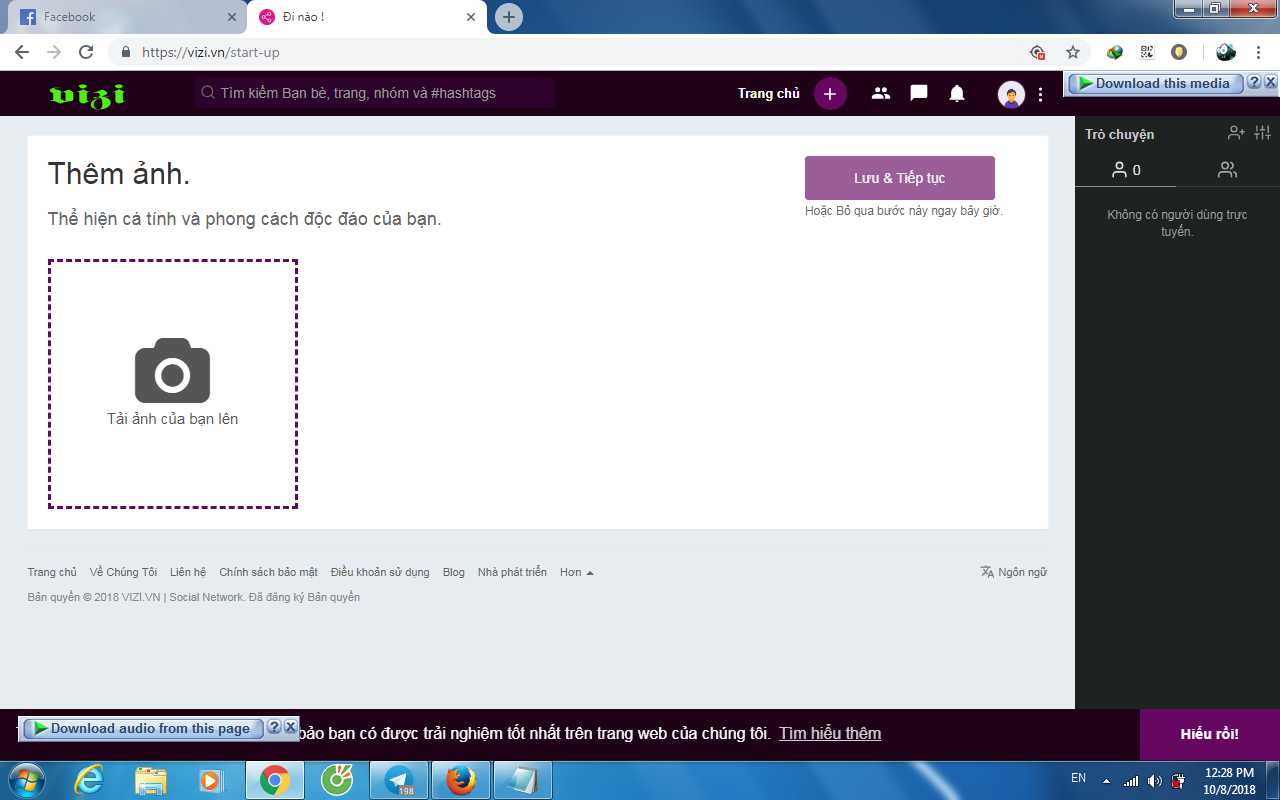Select the online users tab showing 0

(1126, 170)
